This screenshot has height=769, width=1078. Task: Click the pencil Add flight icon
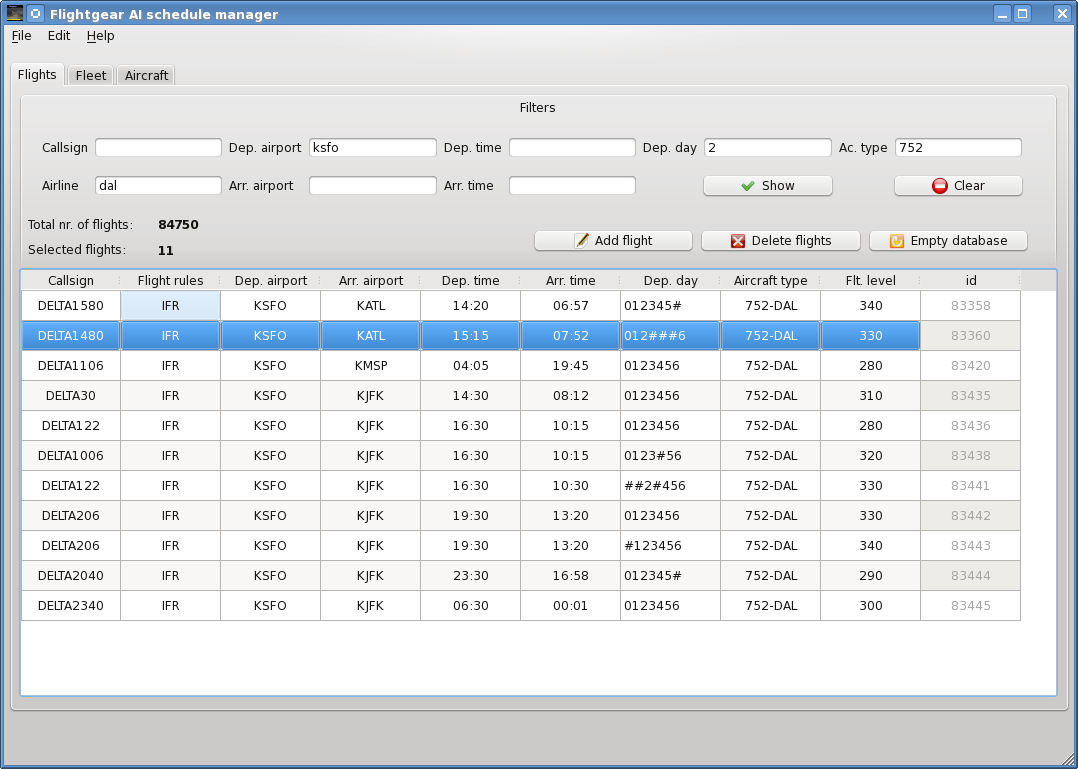pos(581,241)
